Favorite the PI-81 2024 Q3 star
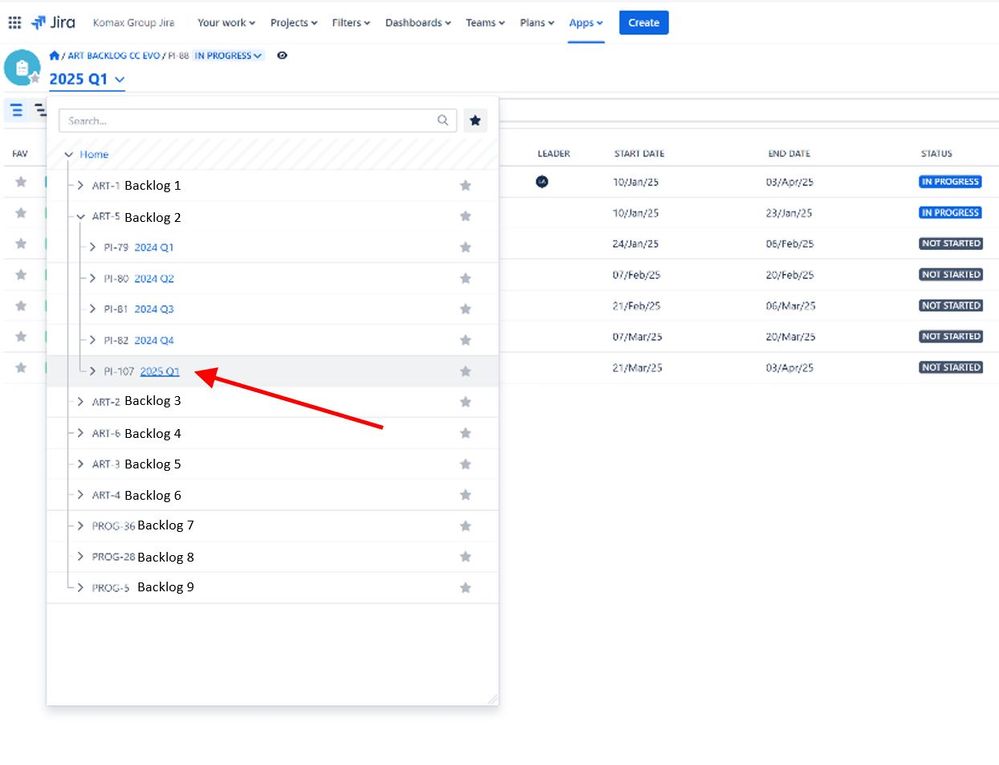The width and height of the screenshot is (999, 765). [466, 309]
